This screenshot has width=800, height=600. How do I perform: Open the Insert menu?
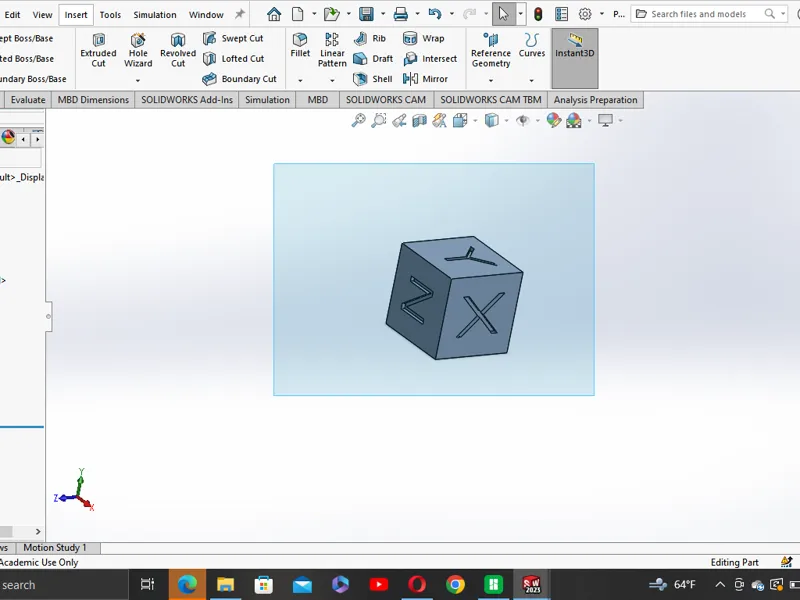76,15
